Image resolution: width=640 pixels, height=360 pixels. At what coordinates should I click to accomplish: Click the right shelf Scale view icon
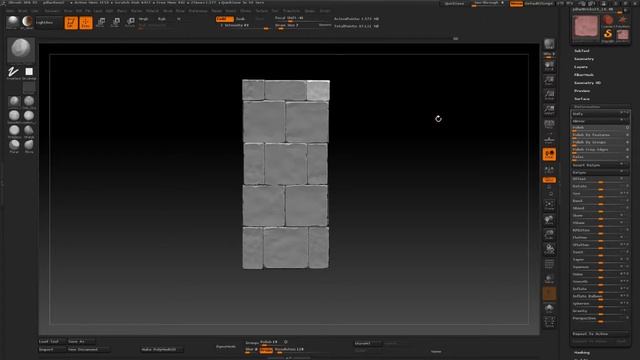click(x=549, y=235)
